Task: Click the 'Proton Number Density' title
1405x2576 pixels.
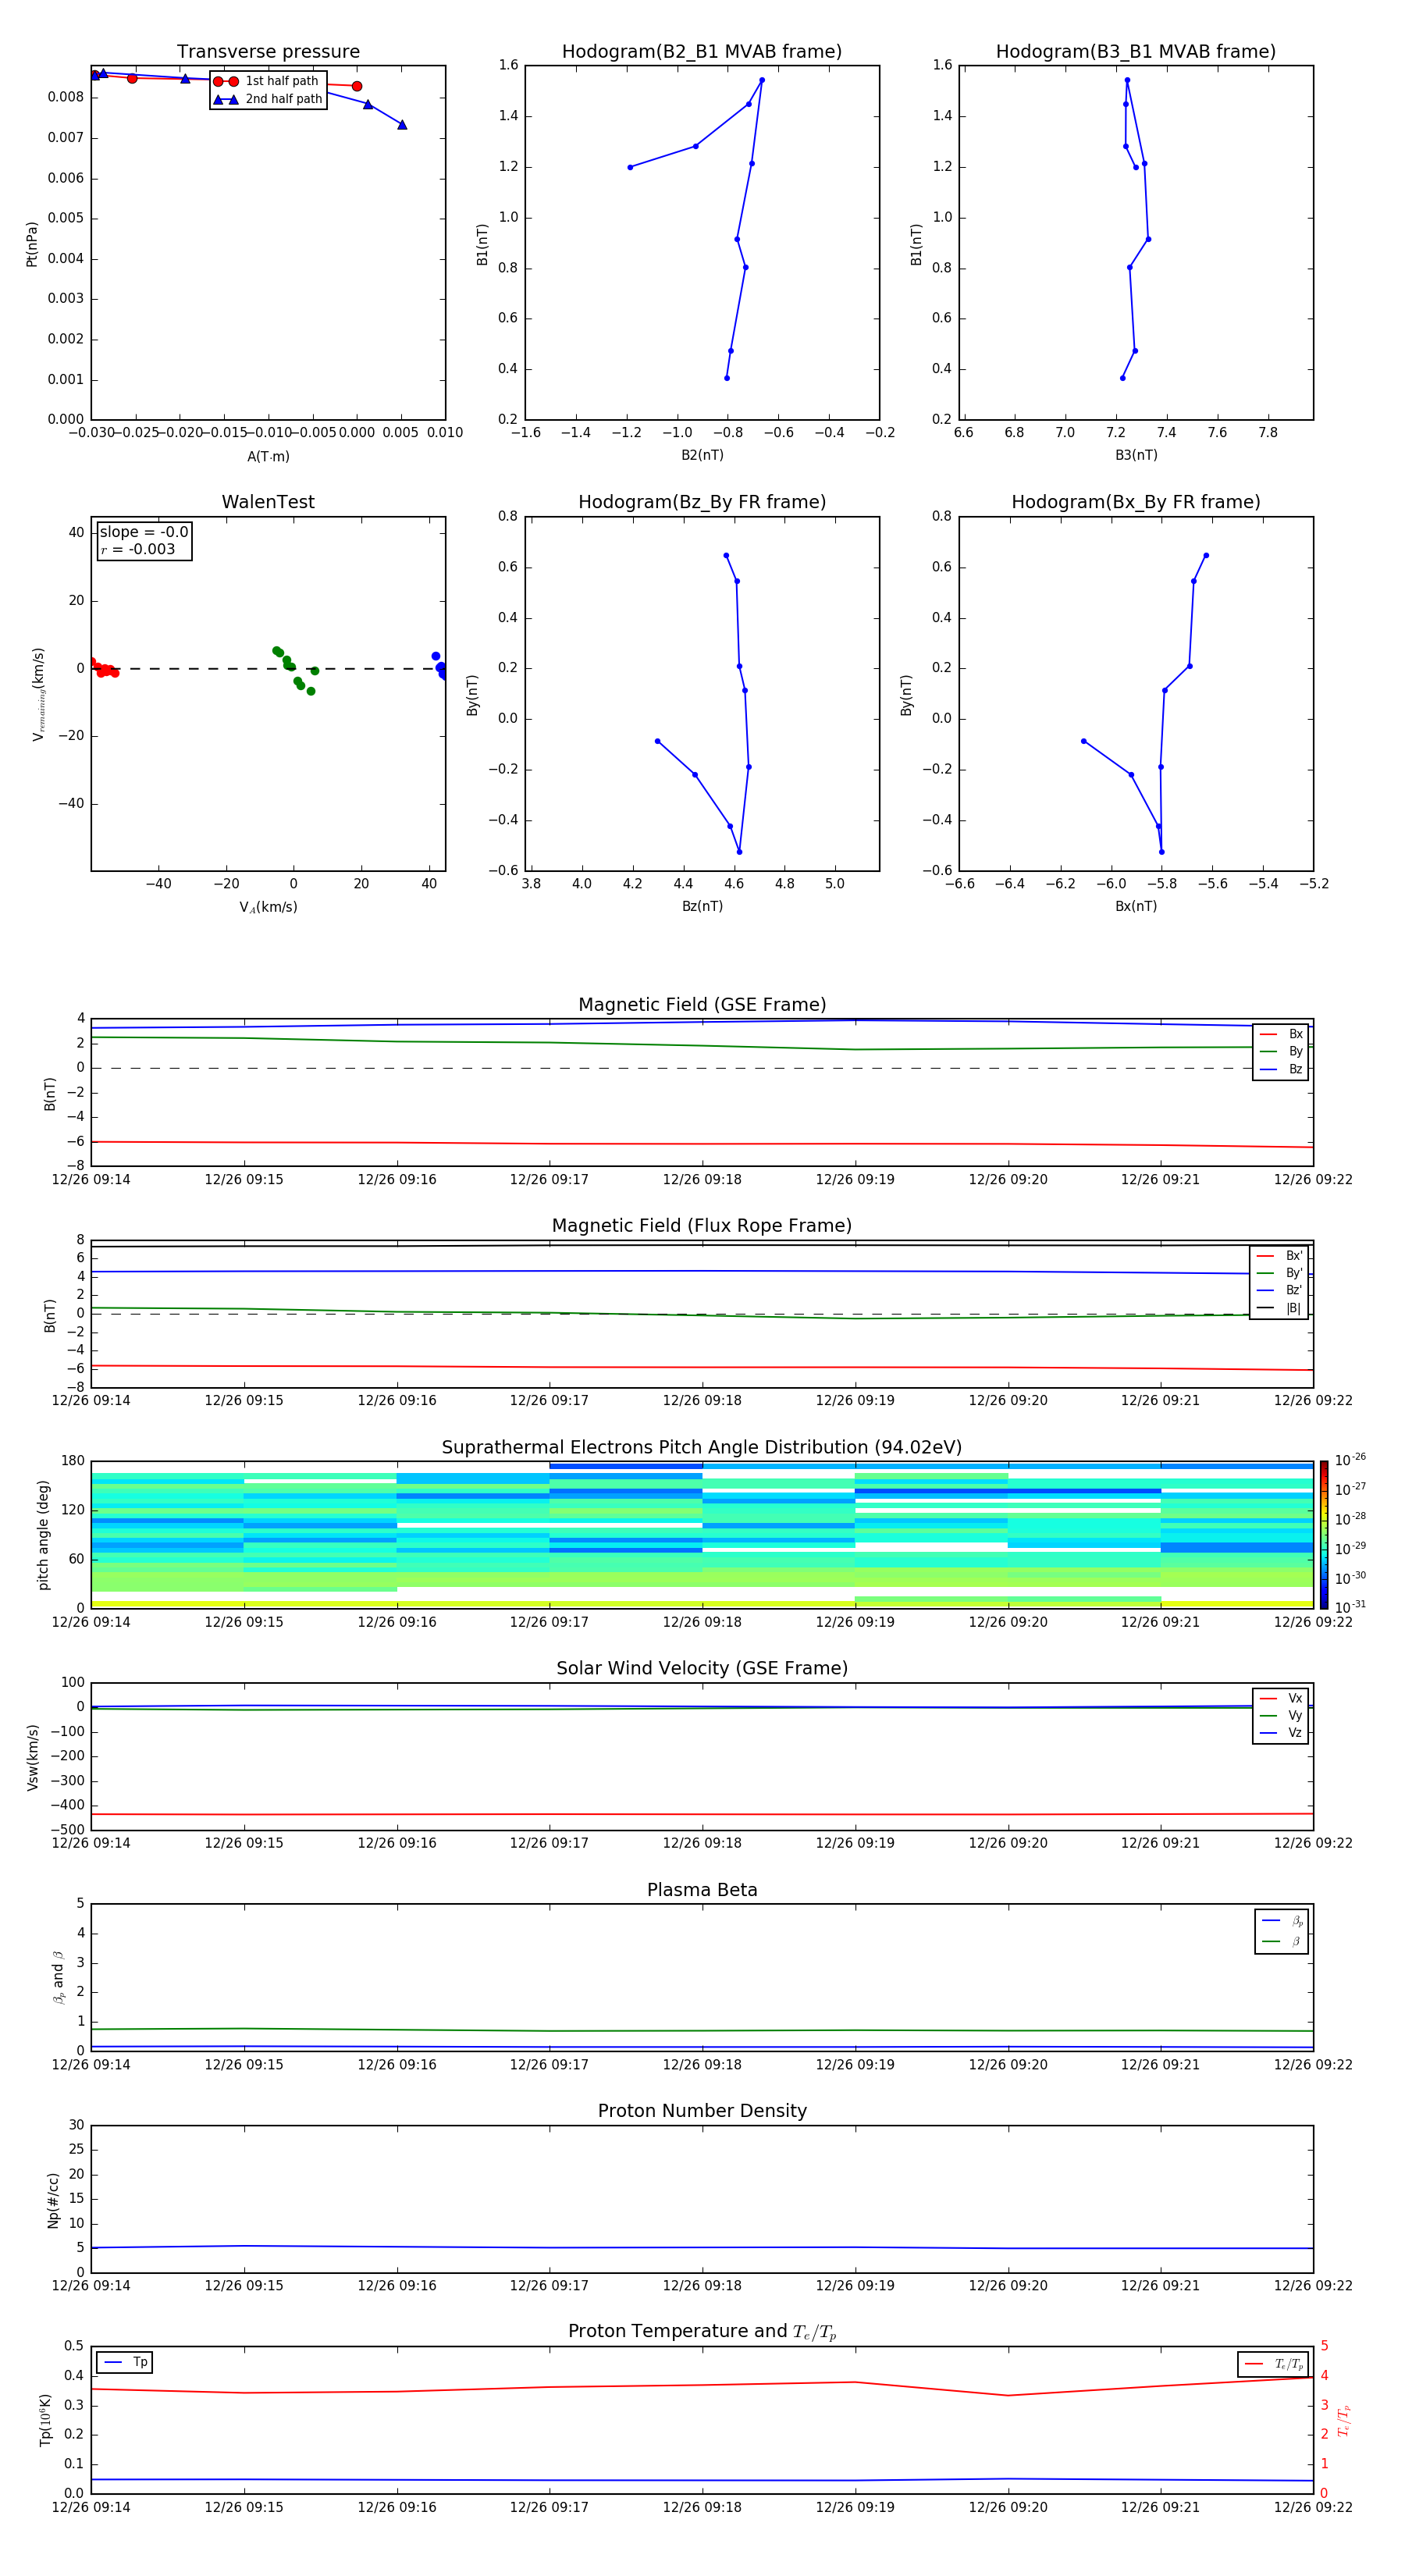Action: point(702,2111)
